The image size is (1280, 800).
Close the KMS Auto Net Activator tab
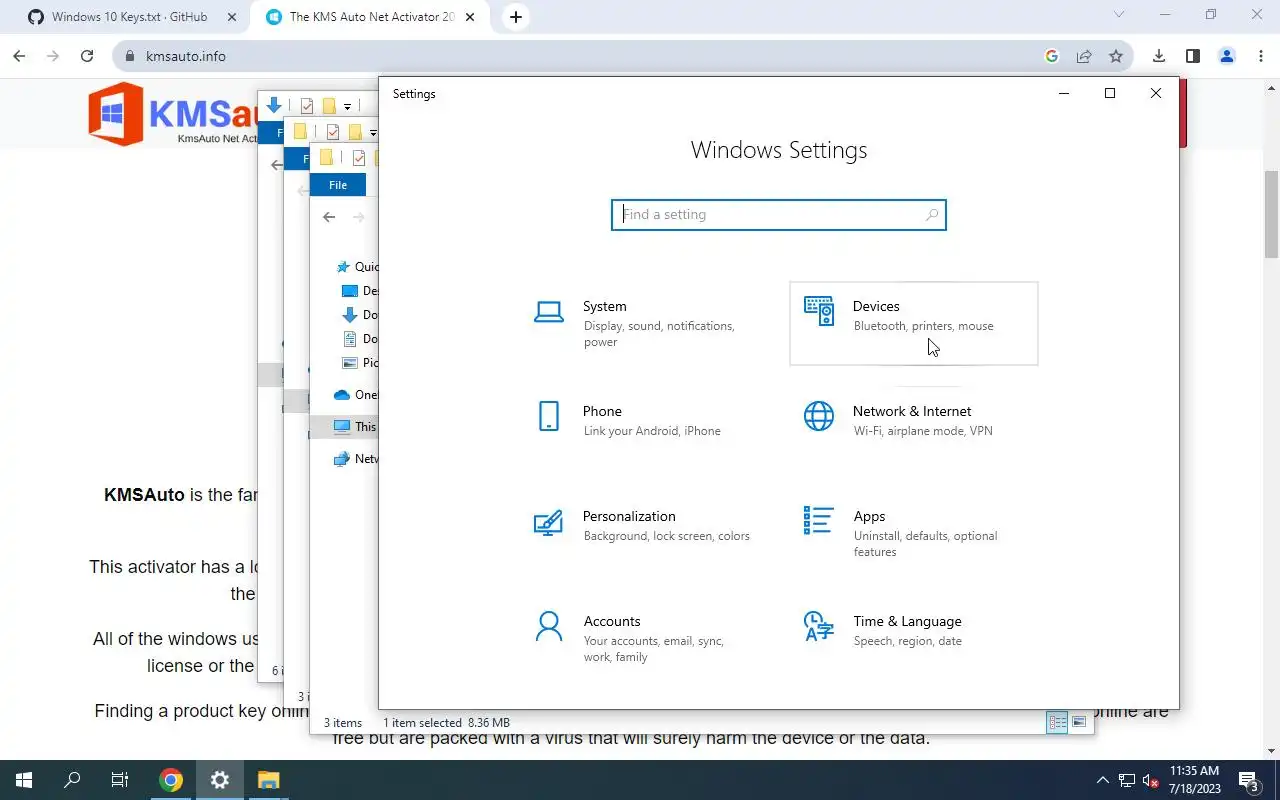tap(470, 17)
